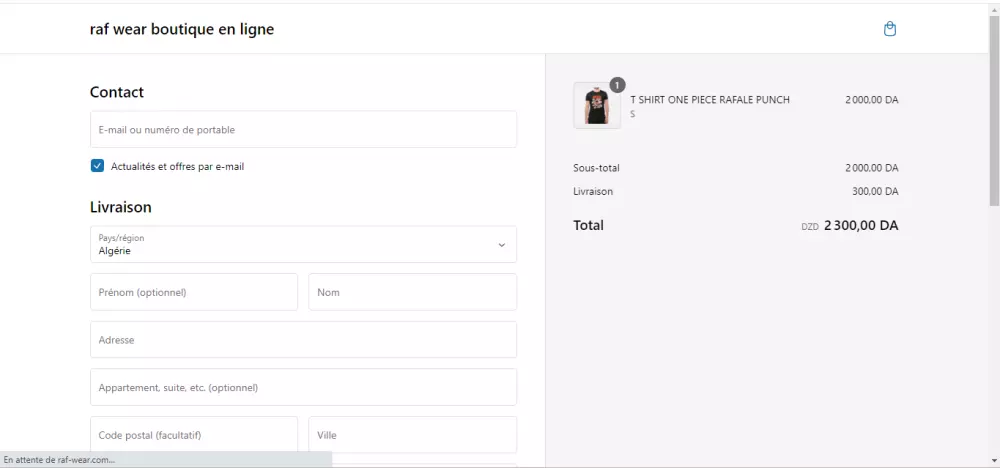Image resolution: width=1000 pixels, height=468 pixels.
Task: Click the T SHIRT ONE PIECE RAFALE PUNCH title
Action: (x=710, y=100)
